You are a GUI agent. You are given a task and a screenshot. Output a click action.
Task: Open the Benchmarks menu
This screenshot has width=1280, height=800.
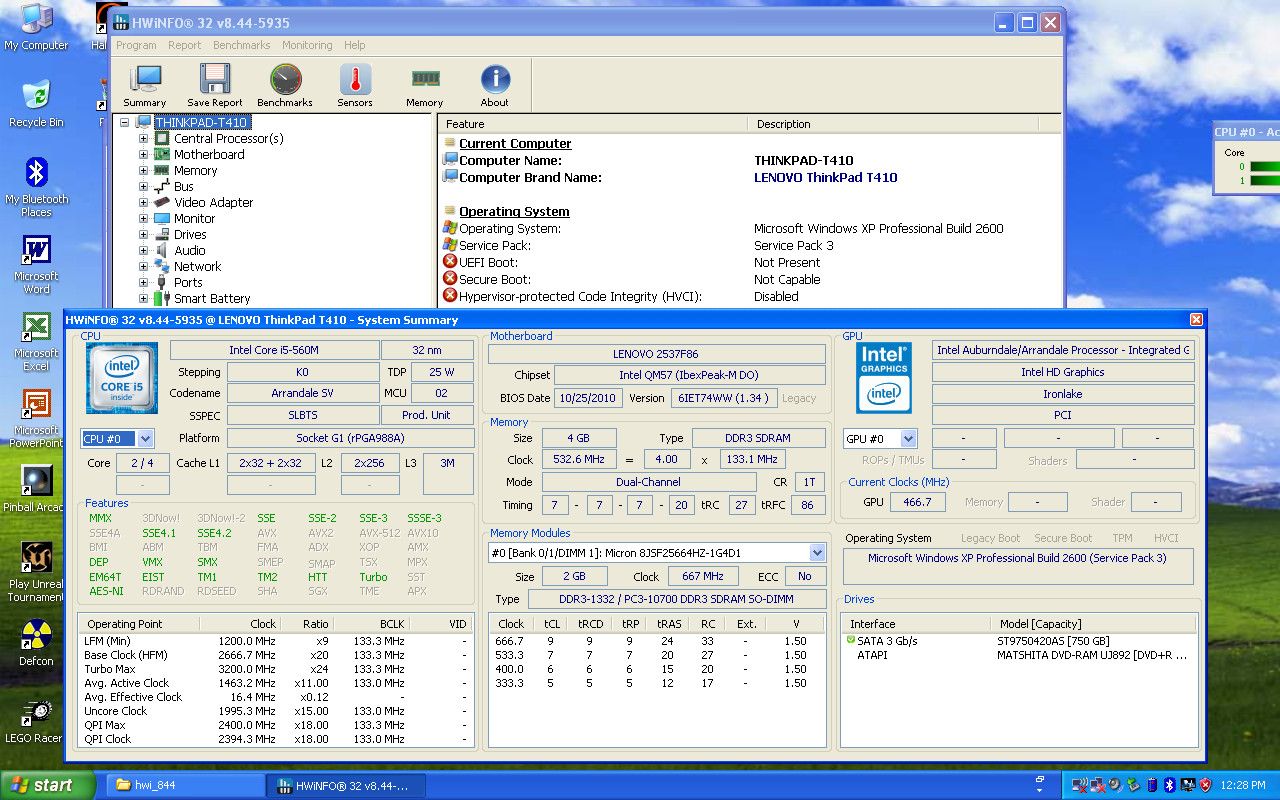tap(242, 45)
